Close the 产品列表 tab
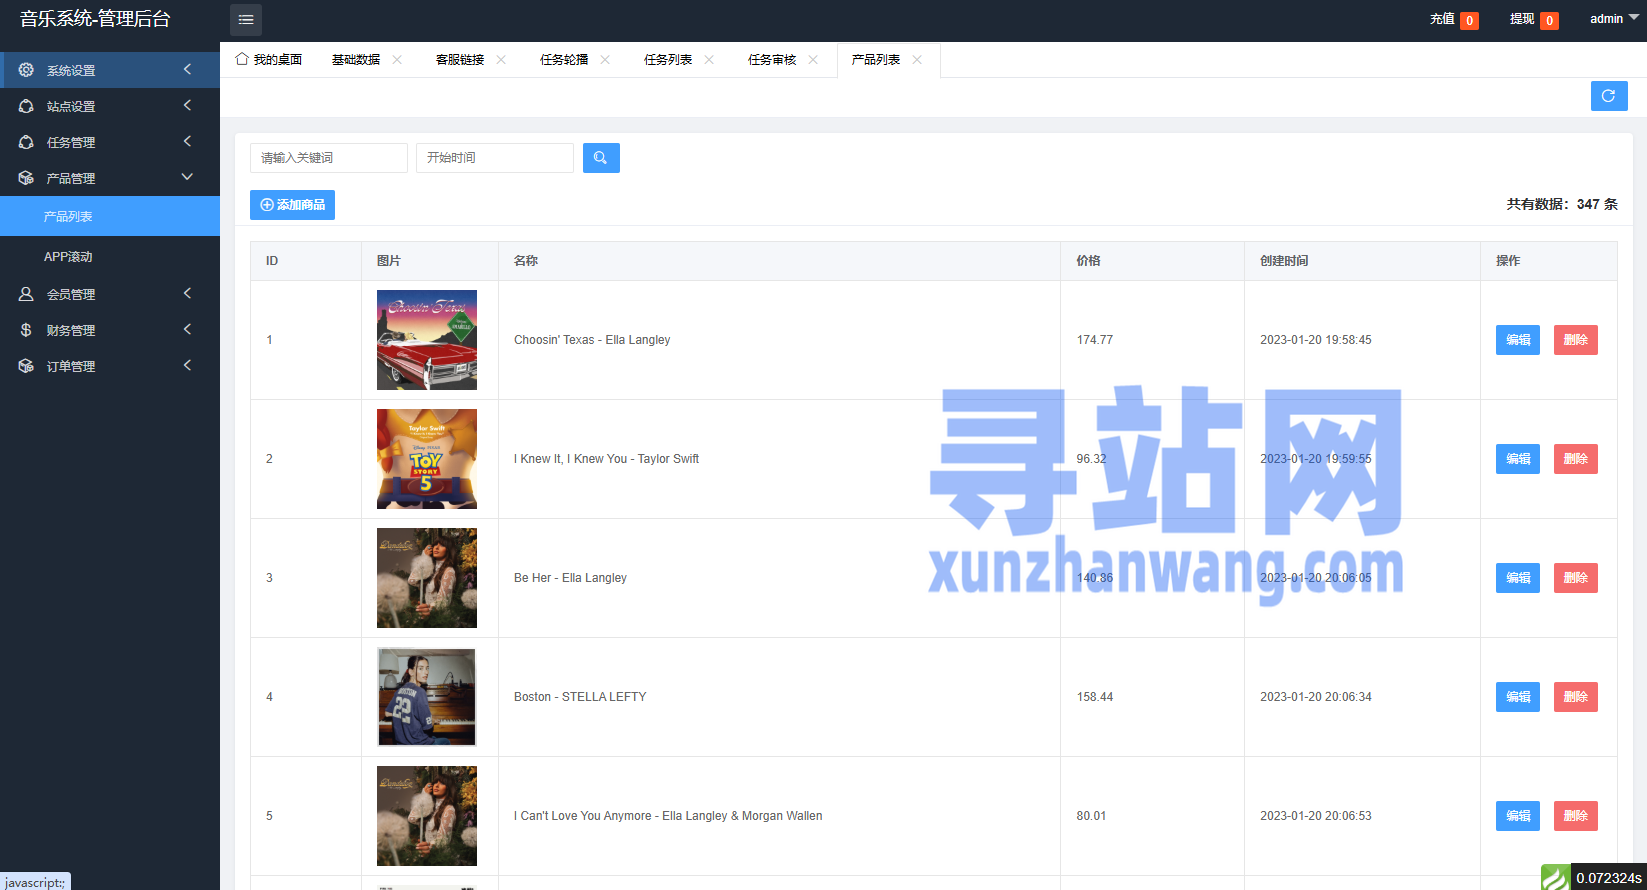The image size is (1647, 890). pos(917,60)
